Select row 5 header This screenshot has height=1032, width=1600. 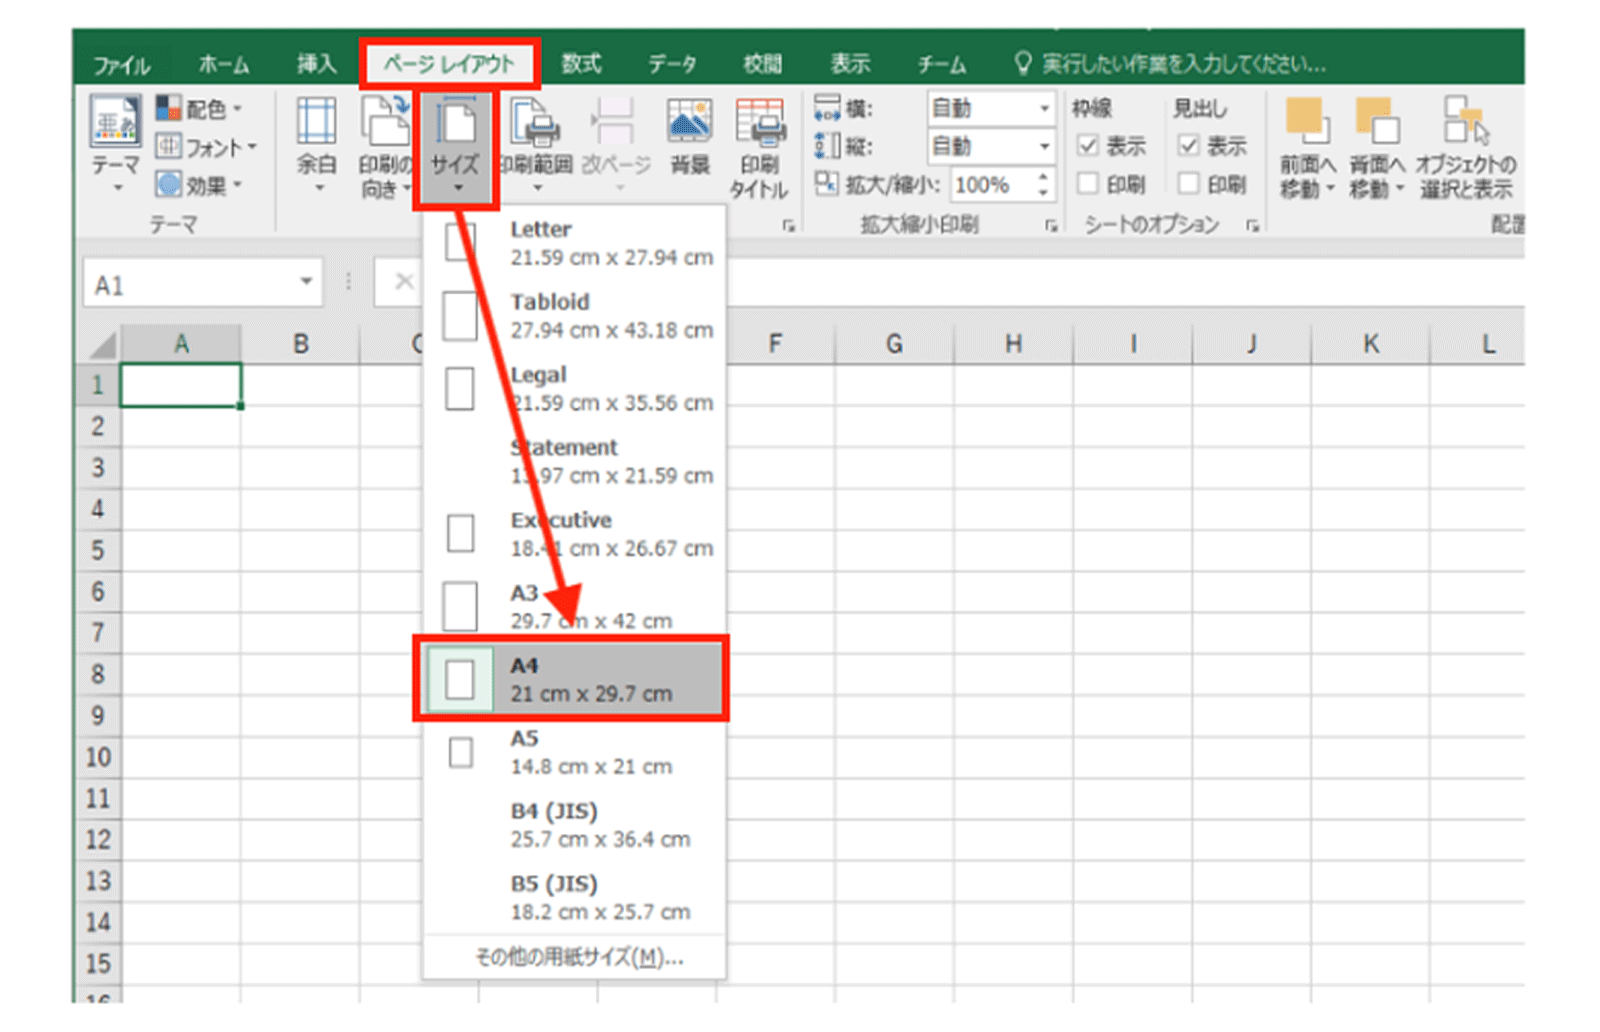tap(98, 550)
